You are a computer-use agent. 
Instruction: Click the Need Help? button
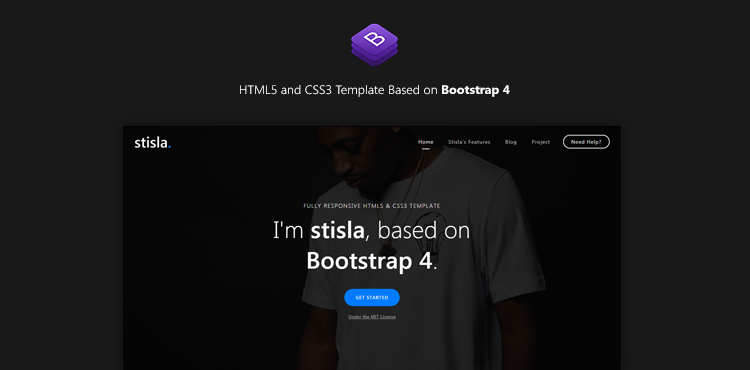pos(586,142)
